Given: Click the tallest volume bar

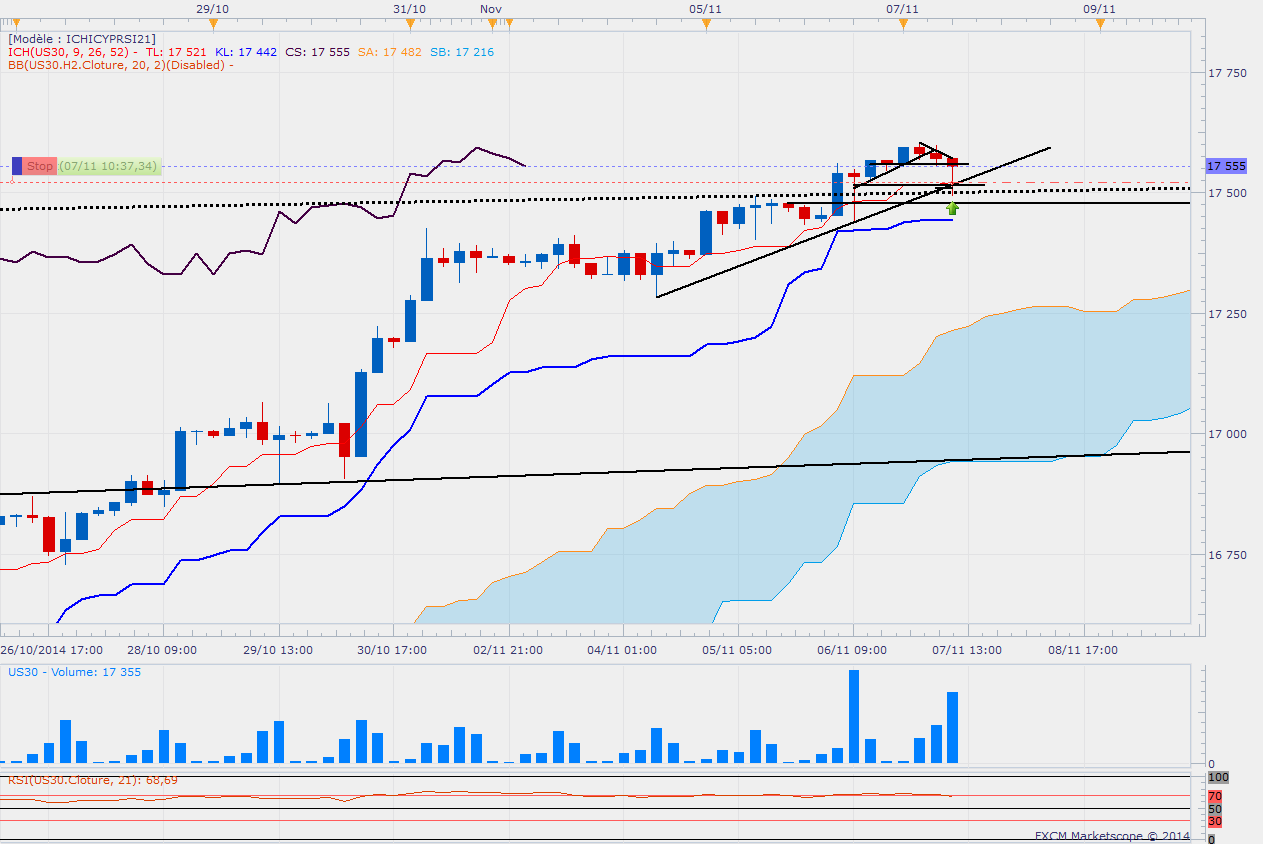Looking at the screenshot, I should pos(854,716).
